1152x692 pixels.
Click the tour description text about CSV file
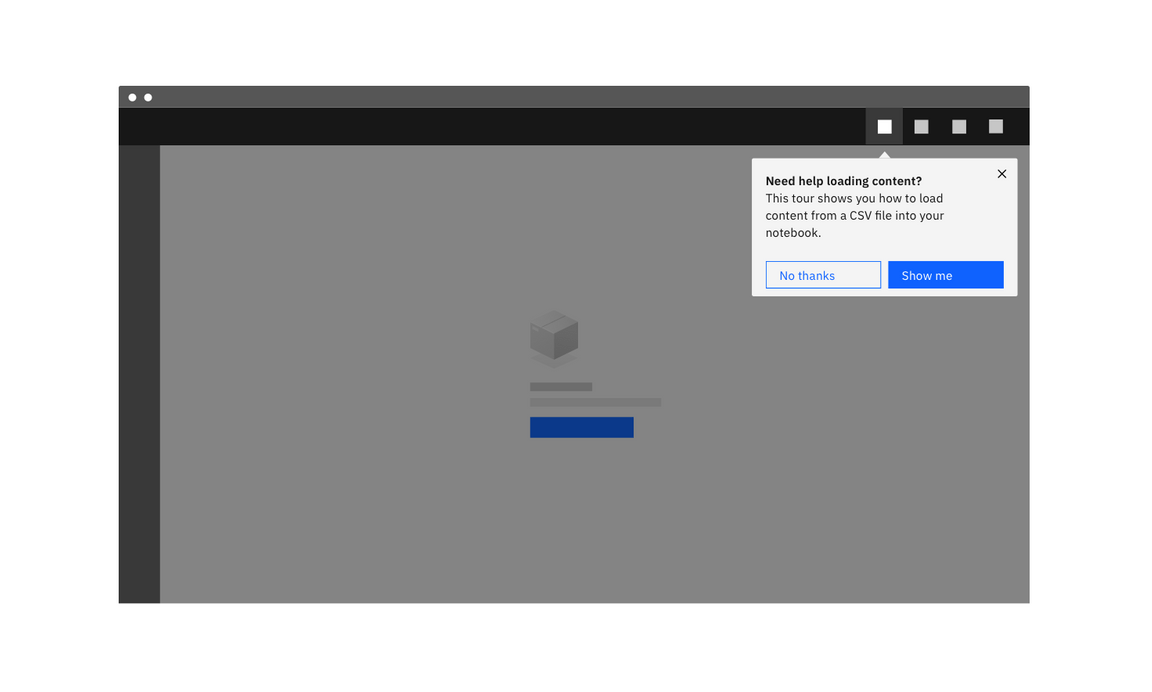[854, 215]
